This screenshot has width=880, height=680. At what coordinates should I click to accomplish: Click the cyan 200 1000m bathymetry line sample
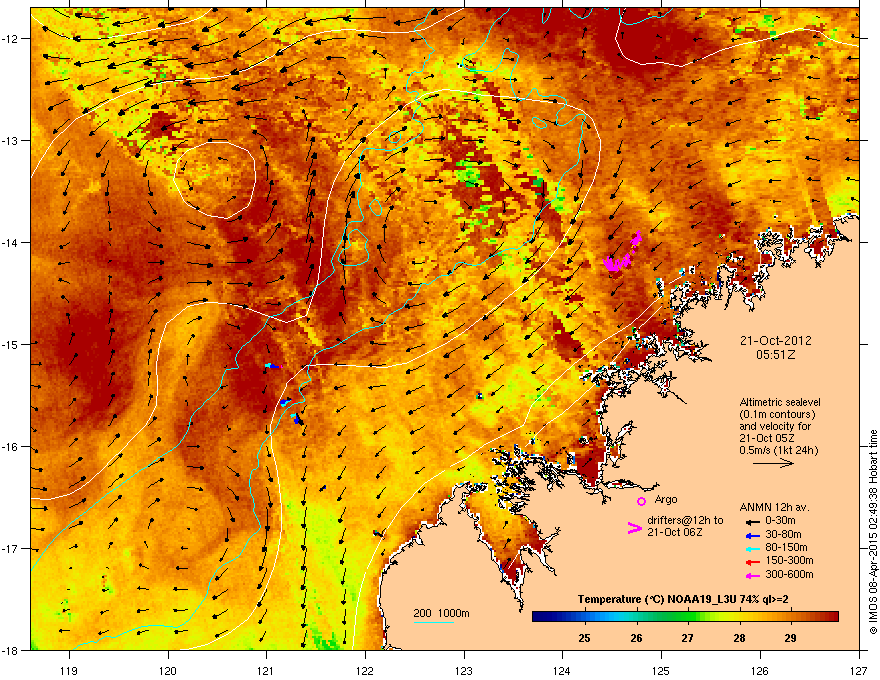coord(434,622)
